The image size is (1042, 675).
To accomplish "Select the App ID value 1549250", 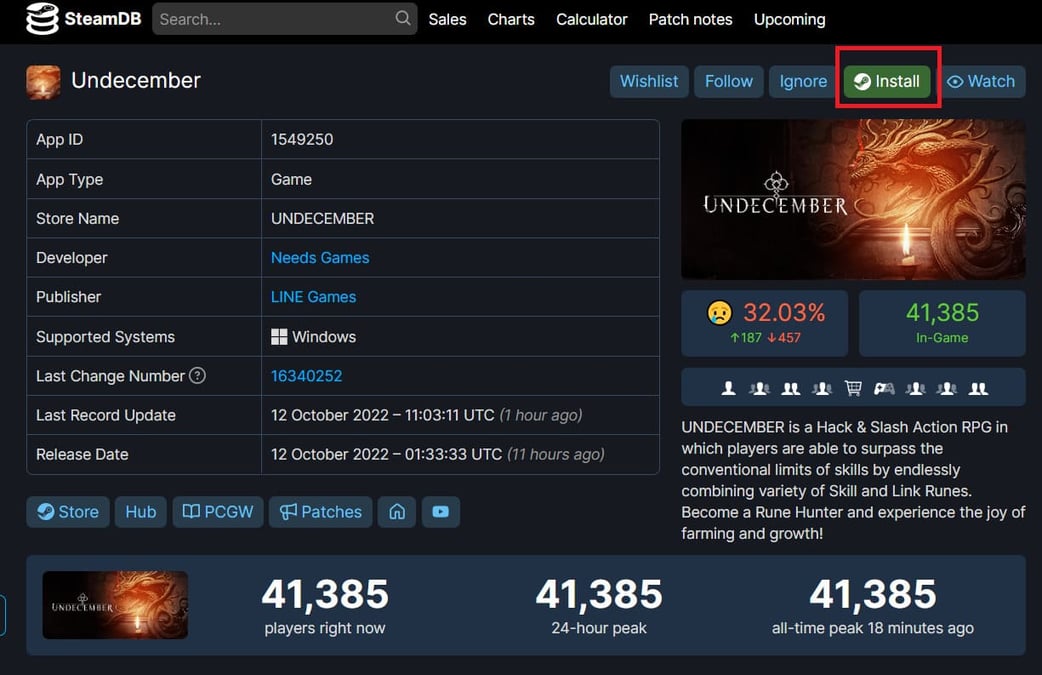I will 302,140.
